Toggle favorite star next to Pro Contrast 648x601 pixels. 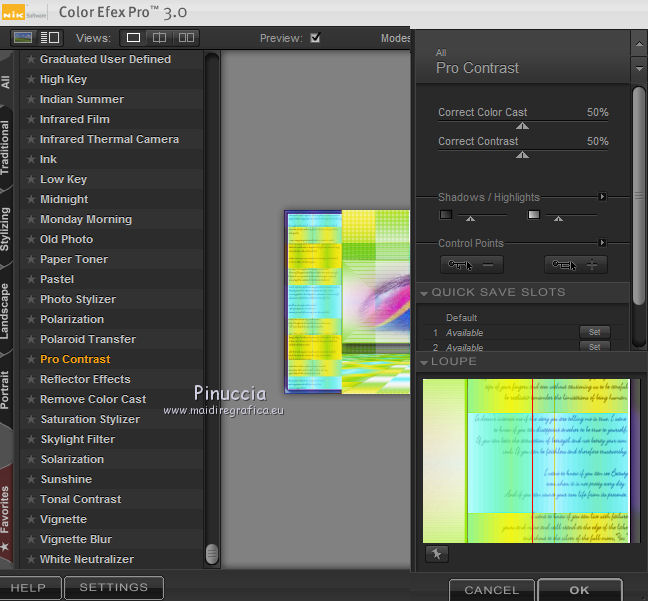[x=30, y=359]
